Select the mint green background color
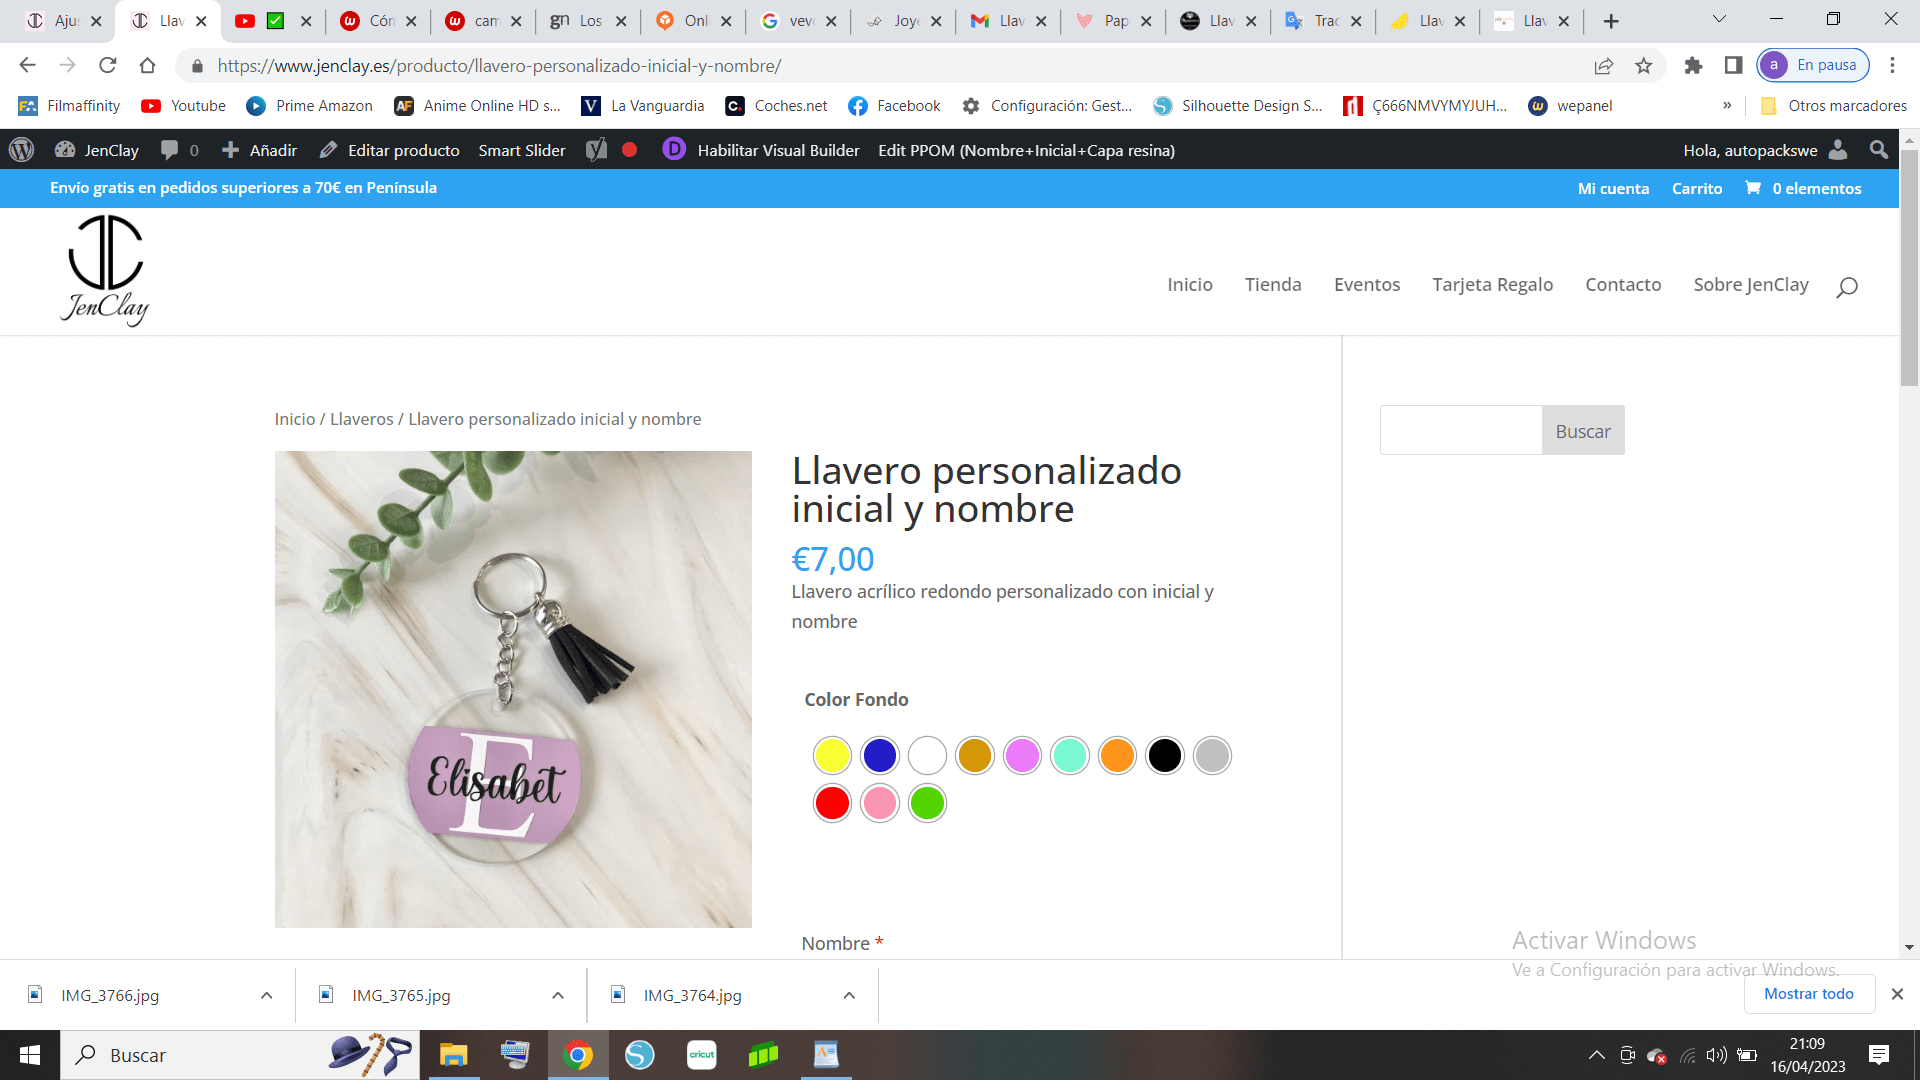The width and height of the screenshot is (1920, 1080). [1070, 756]
